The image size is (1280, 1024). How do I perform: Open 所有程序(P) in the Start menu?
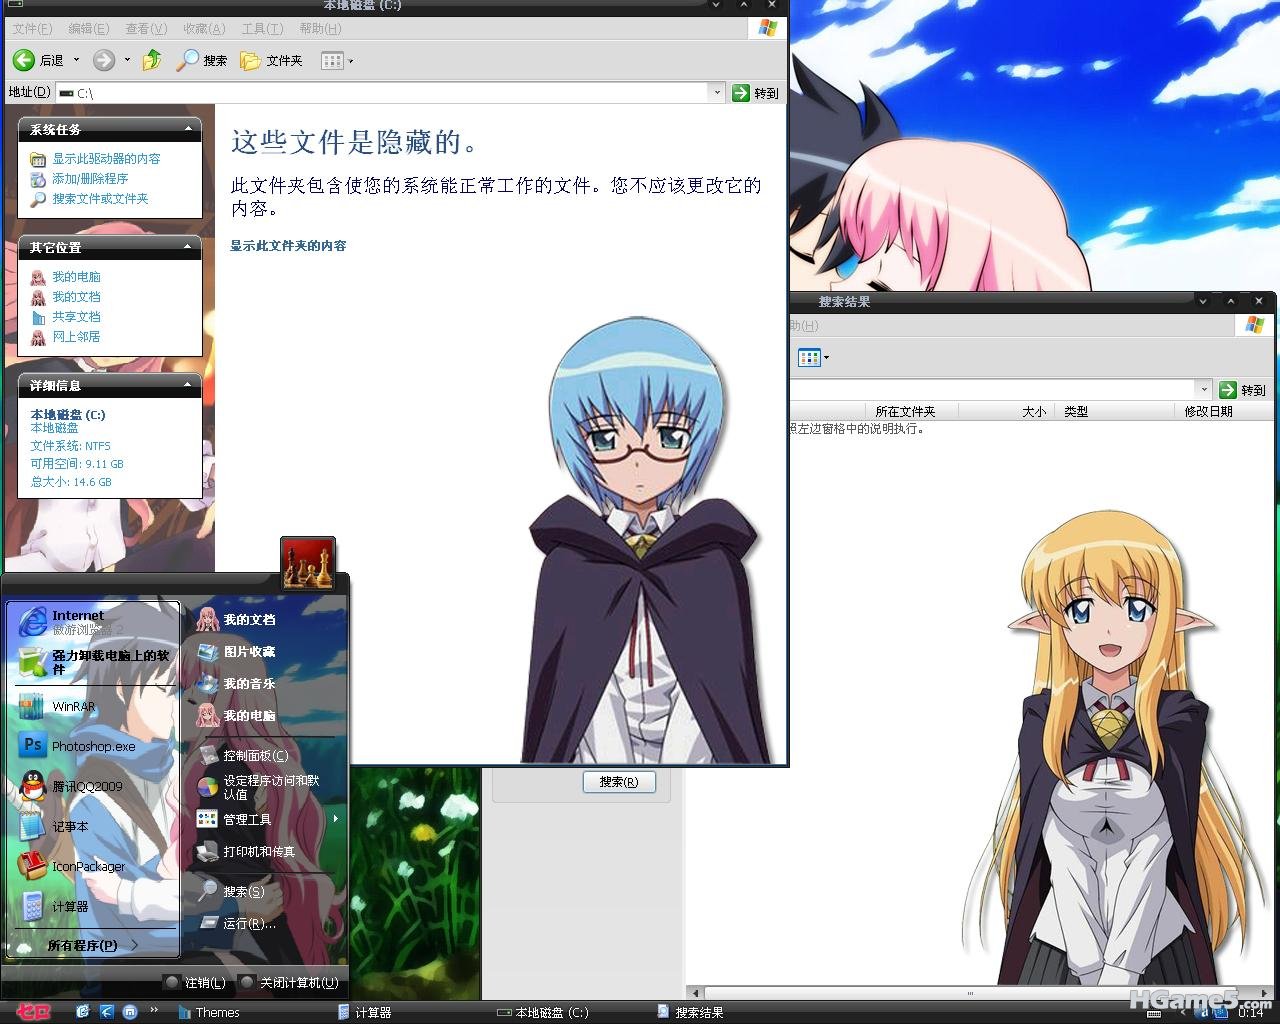click(93, 945)
